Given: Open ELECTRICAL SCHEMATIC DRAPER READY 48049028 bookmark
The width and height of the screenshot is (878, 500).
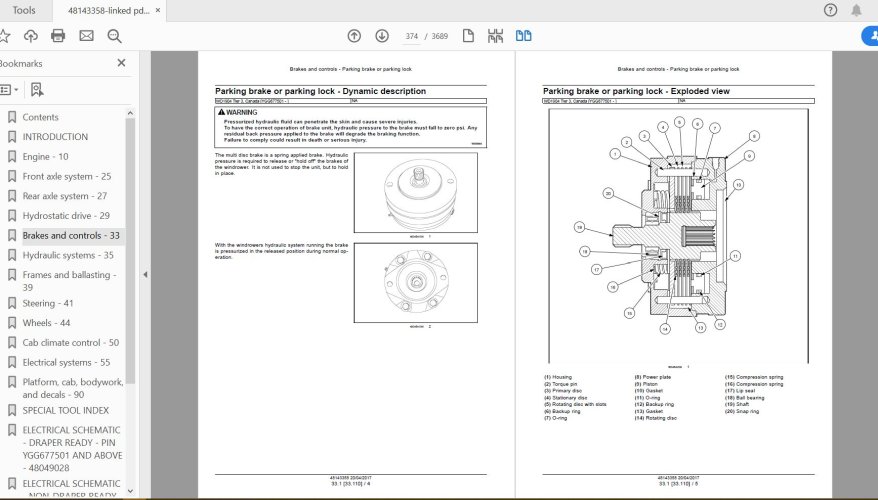Looking at the screenshot, I should [72, 449].
